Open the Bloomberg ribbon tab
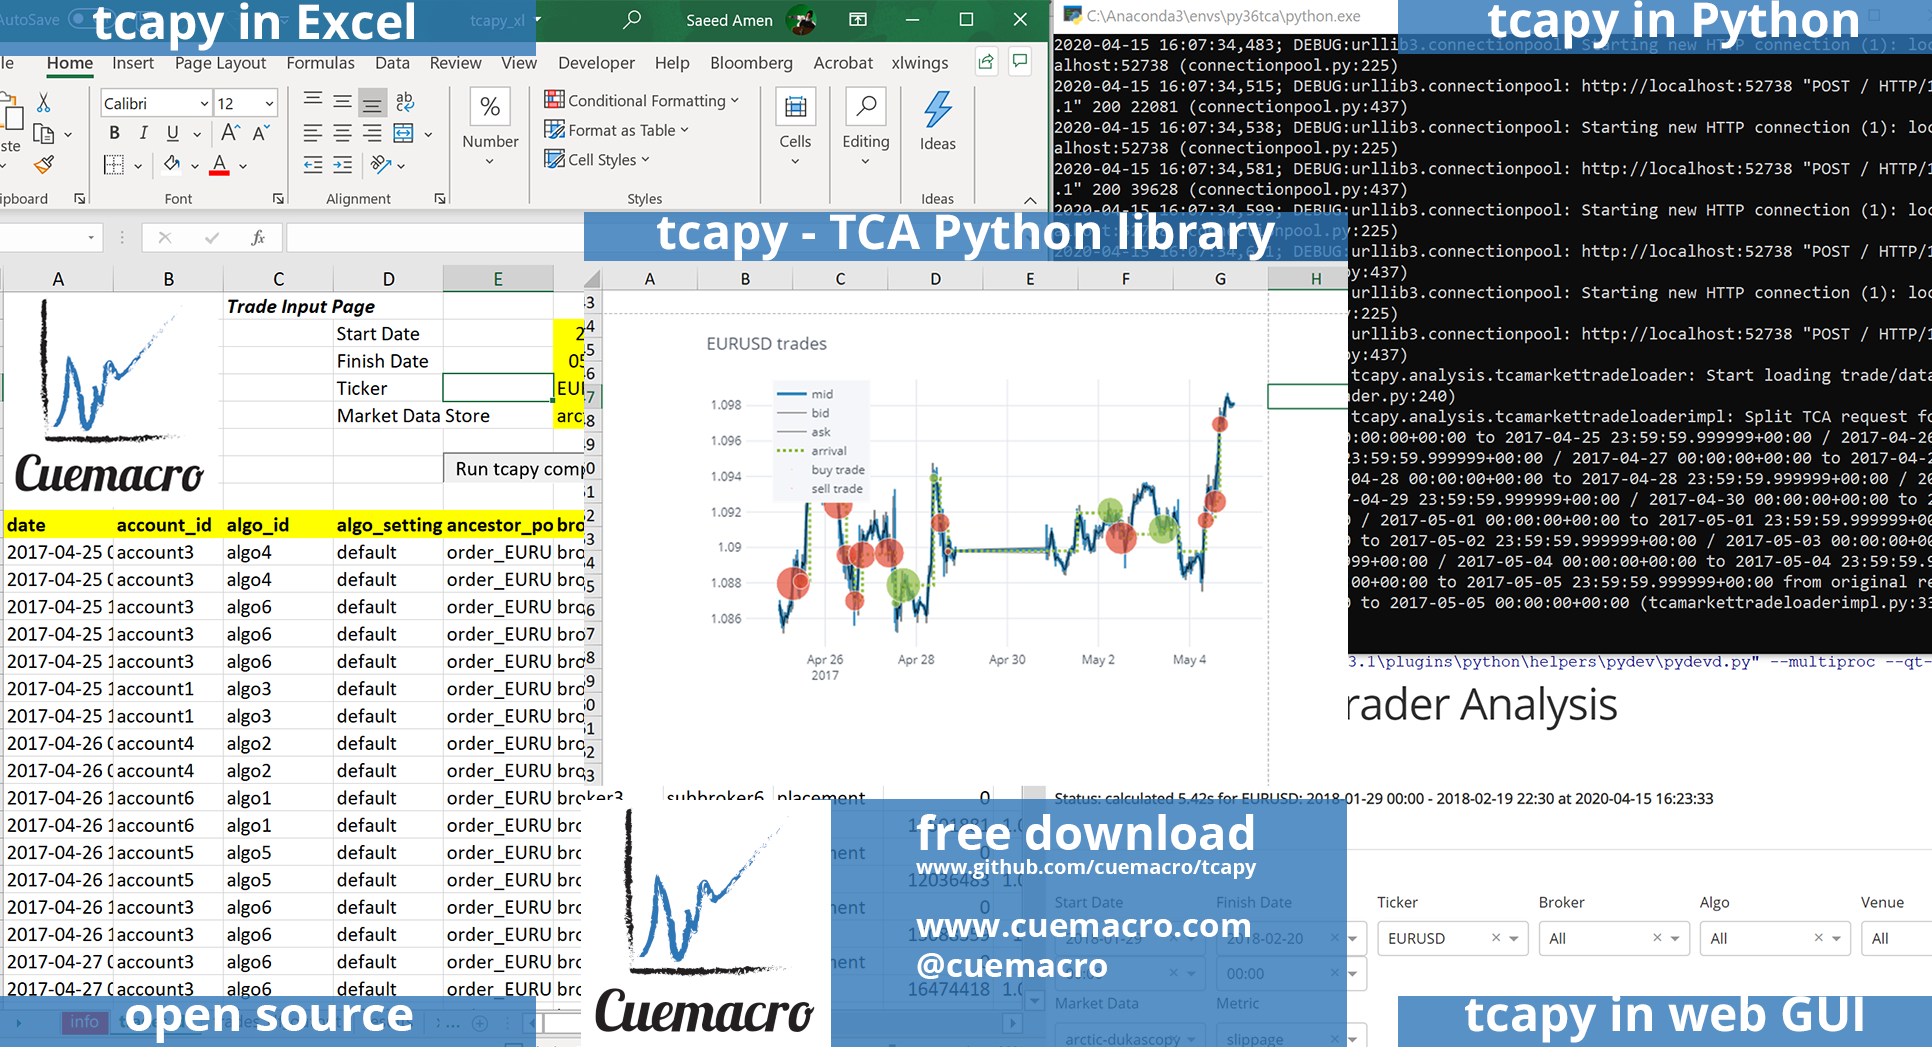 (751, 63)
